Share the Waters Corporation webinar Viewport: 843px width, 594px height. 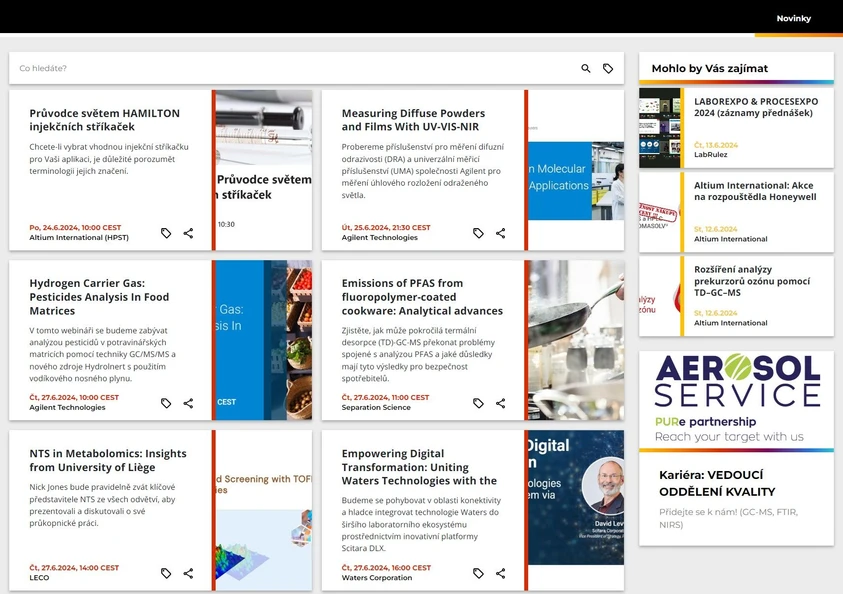[x=500, y=573]
